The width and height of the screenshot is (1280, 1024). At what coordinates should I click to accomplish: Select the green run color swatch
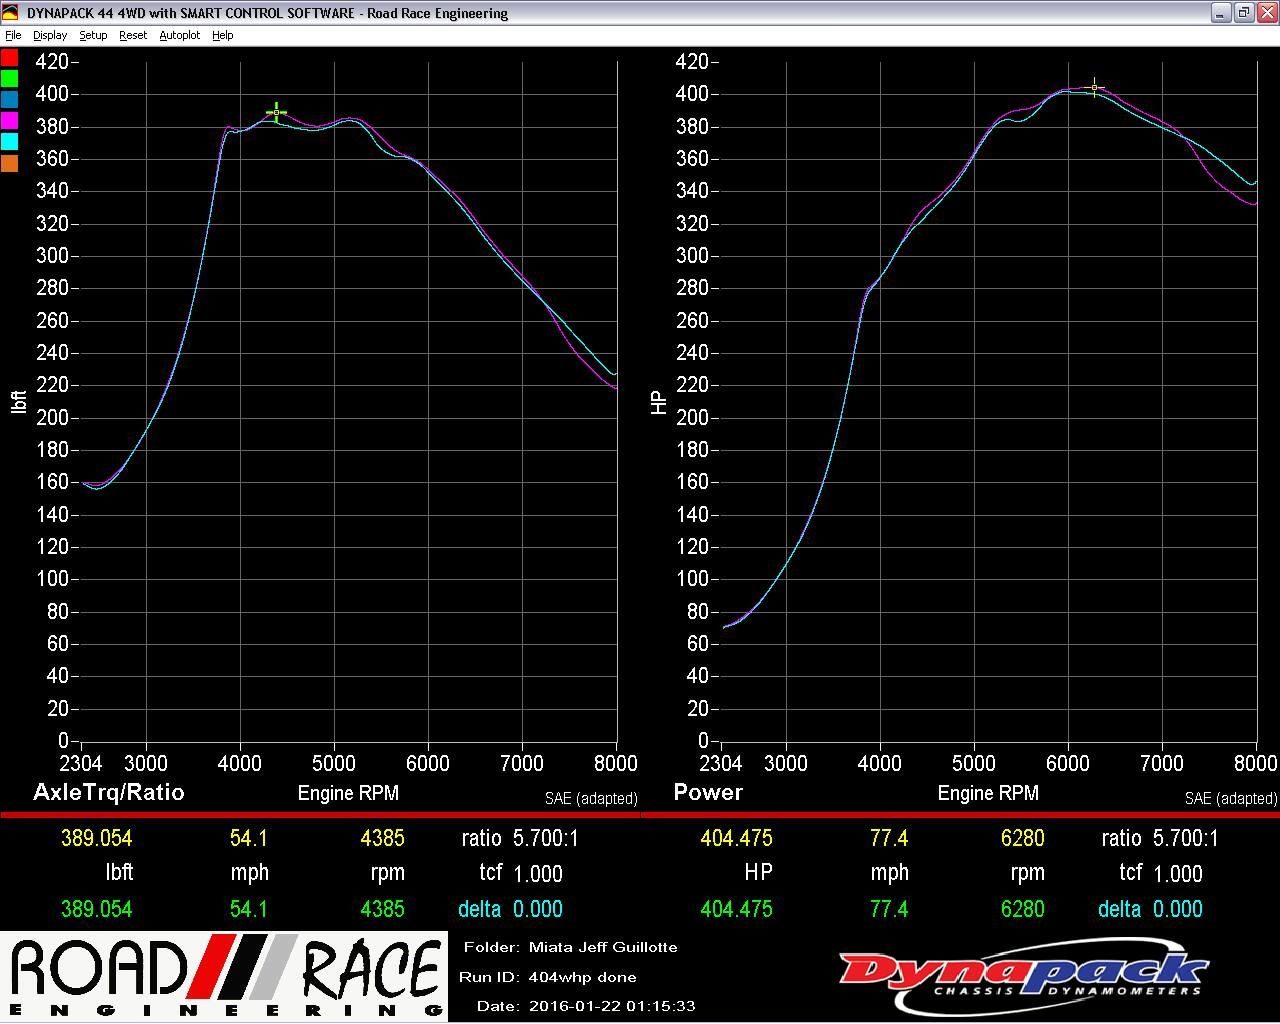(9, 78)
